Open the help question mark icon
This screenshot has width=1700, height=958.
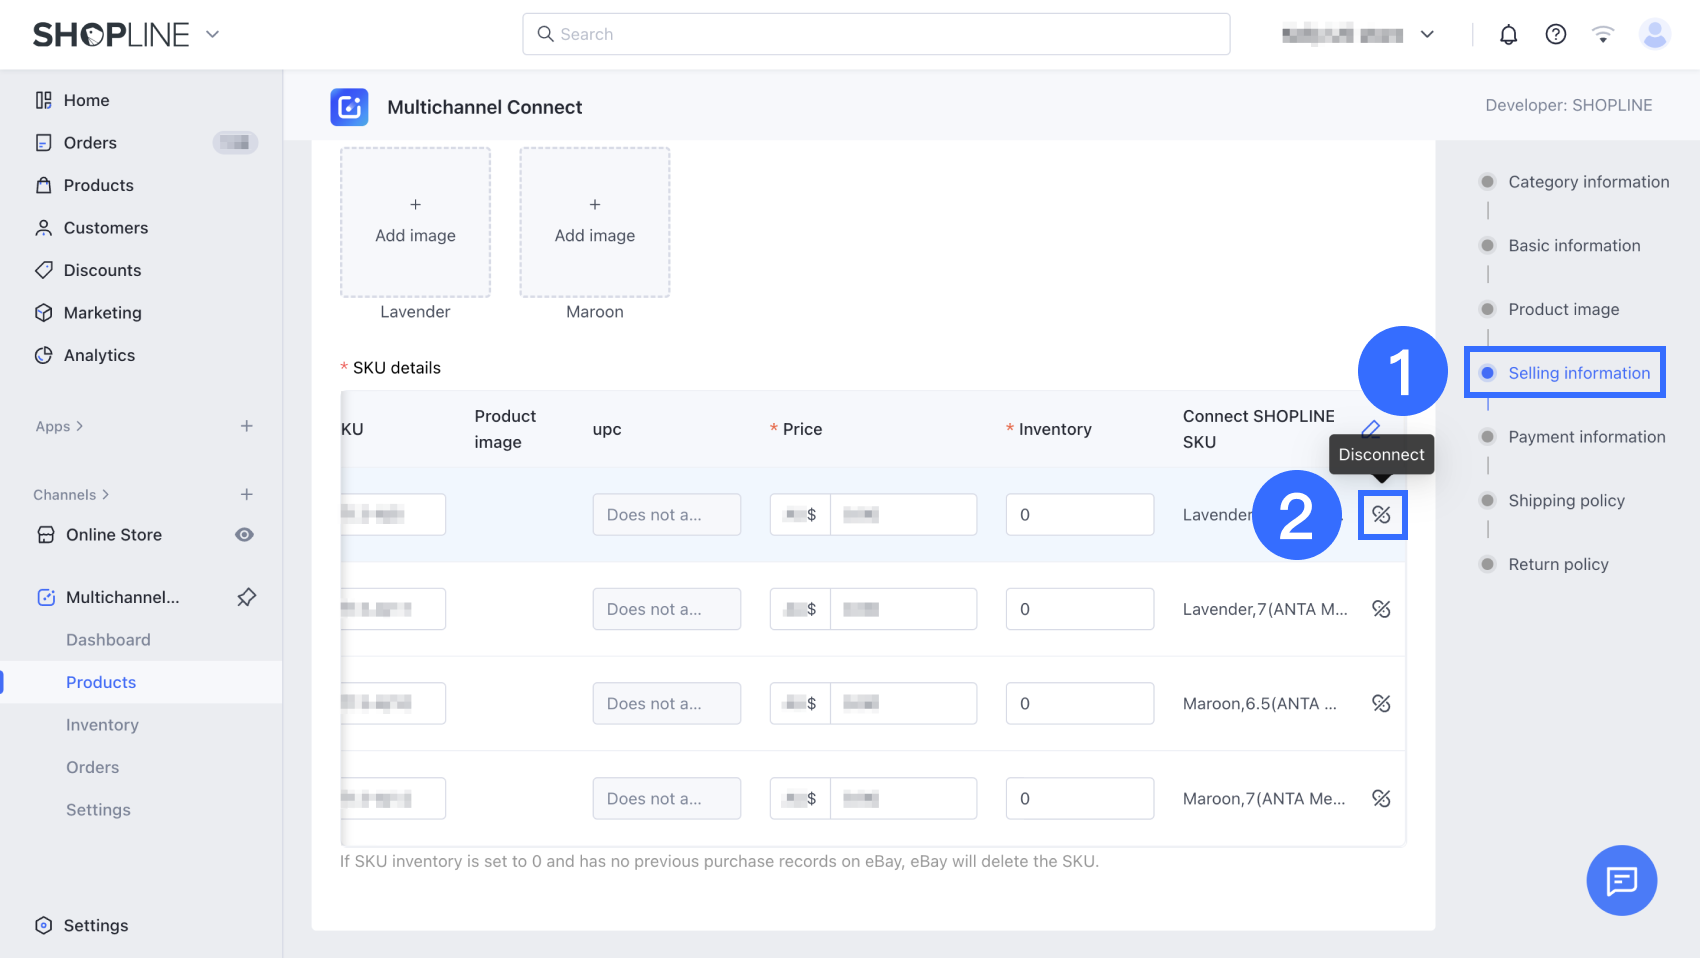coord(1555,35)
